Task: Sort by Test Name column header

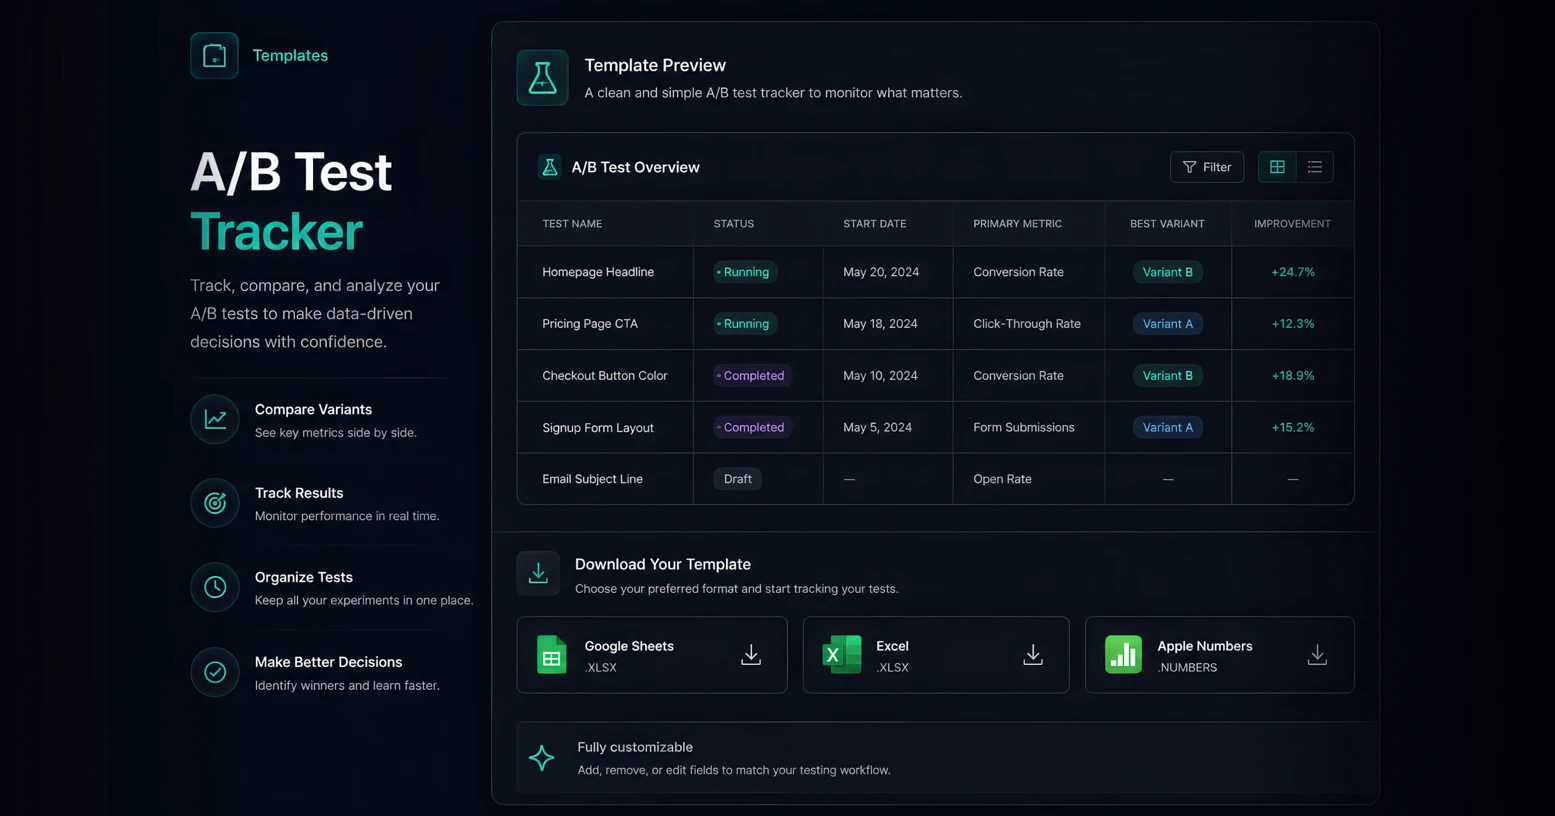Action: [x=572, y=224]
